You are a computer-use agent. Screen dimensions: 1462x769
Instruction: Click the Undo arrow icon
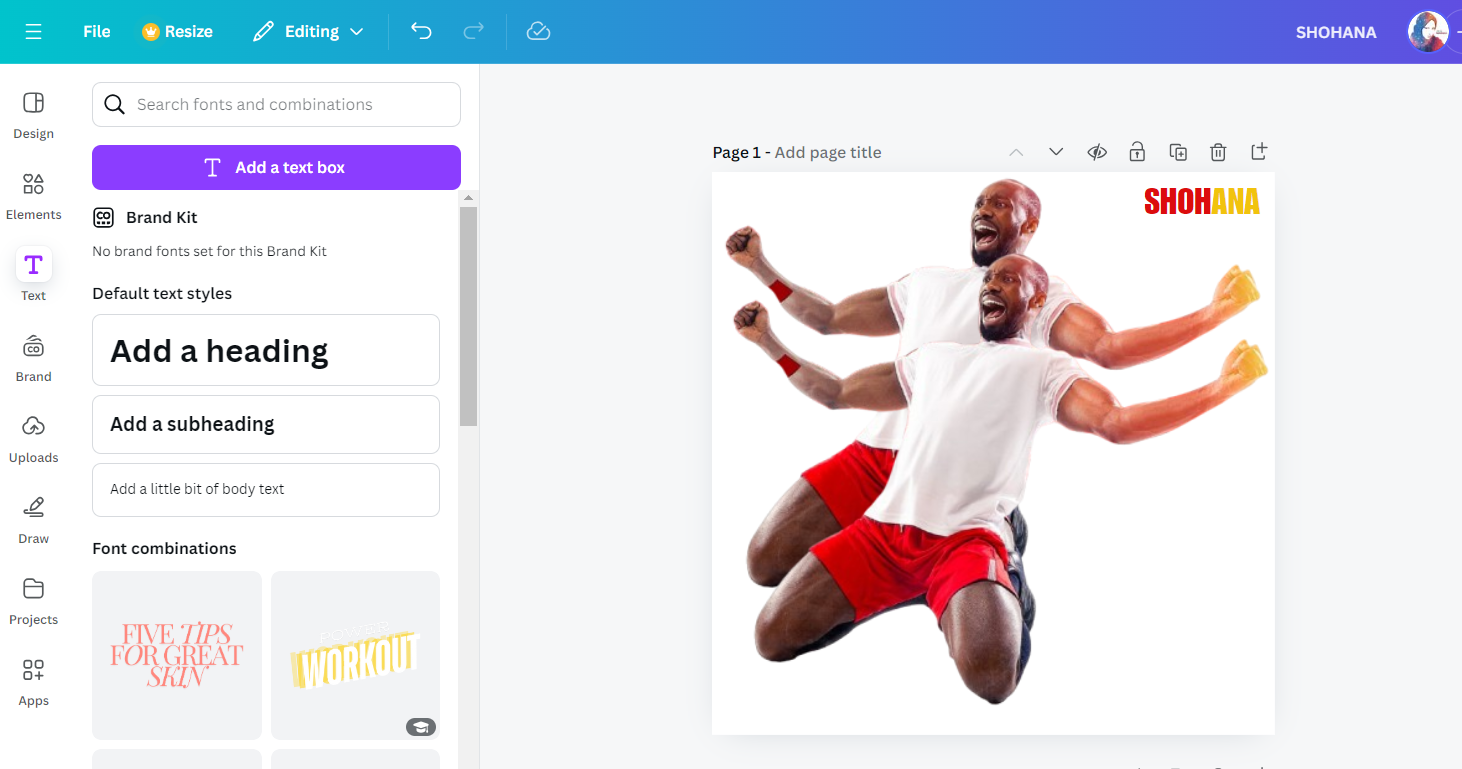click(421, 31)
